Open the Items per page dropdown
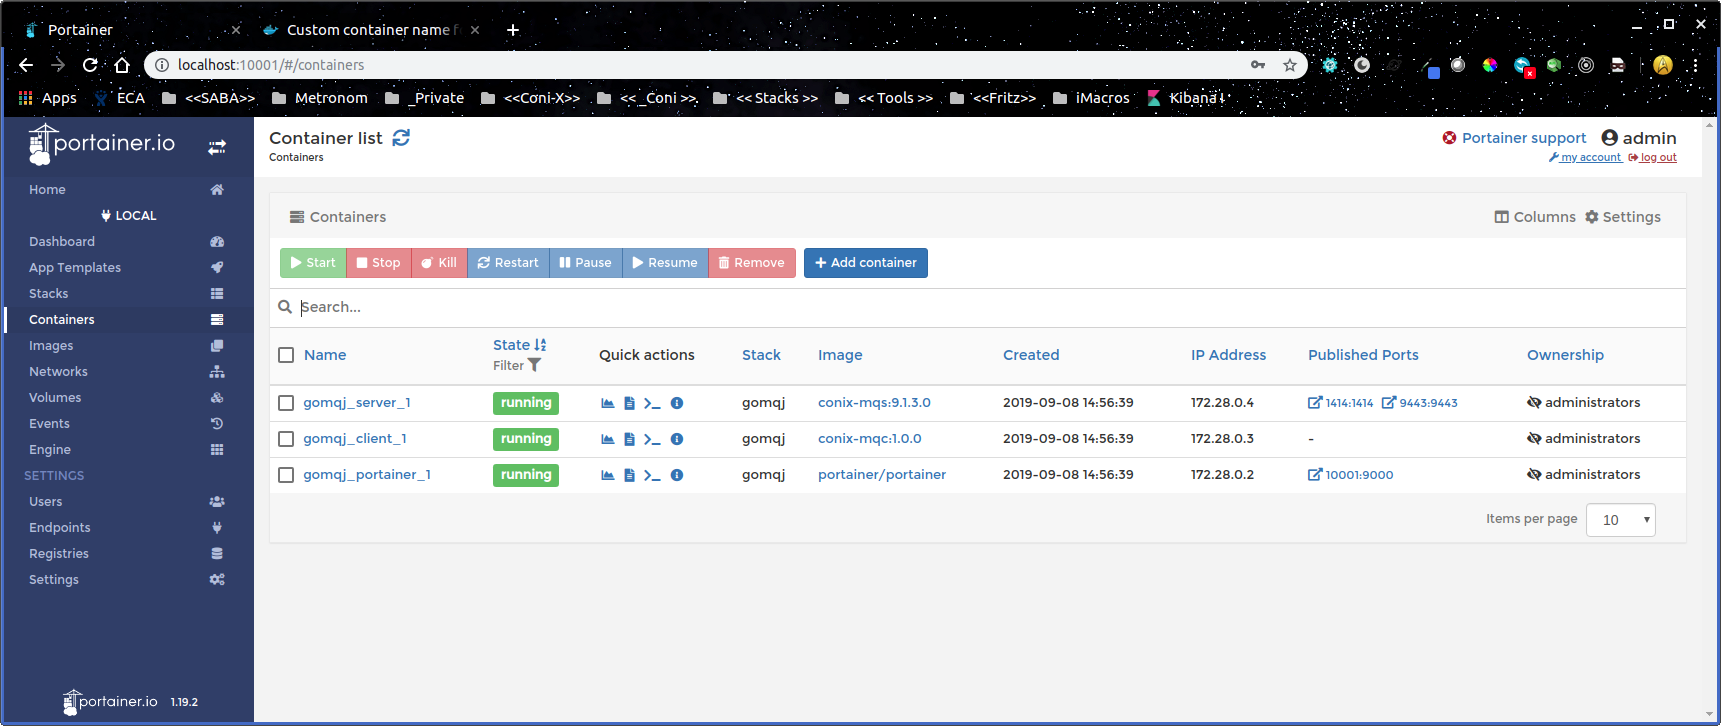This screenshot has height=726, width=1721. coord(1620,520)
